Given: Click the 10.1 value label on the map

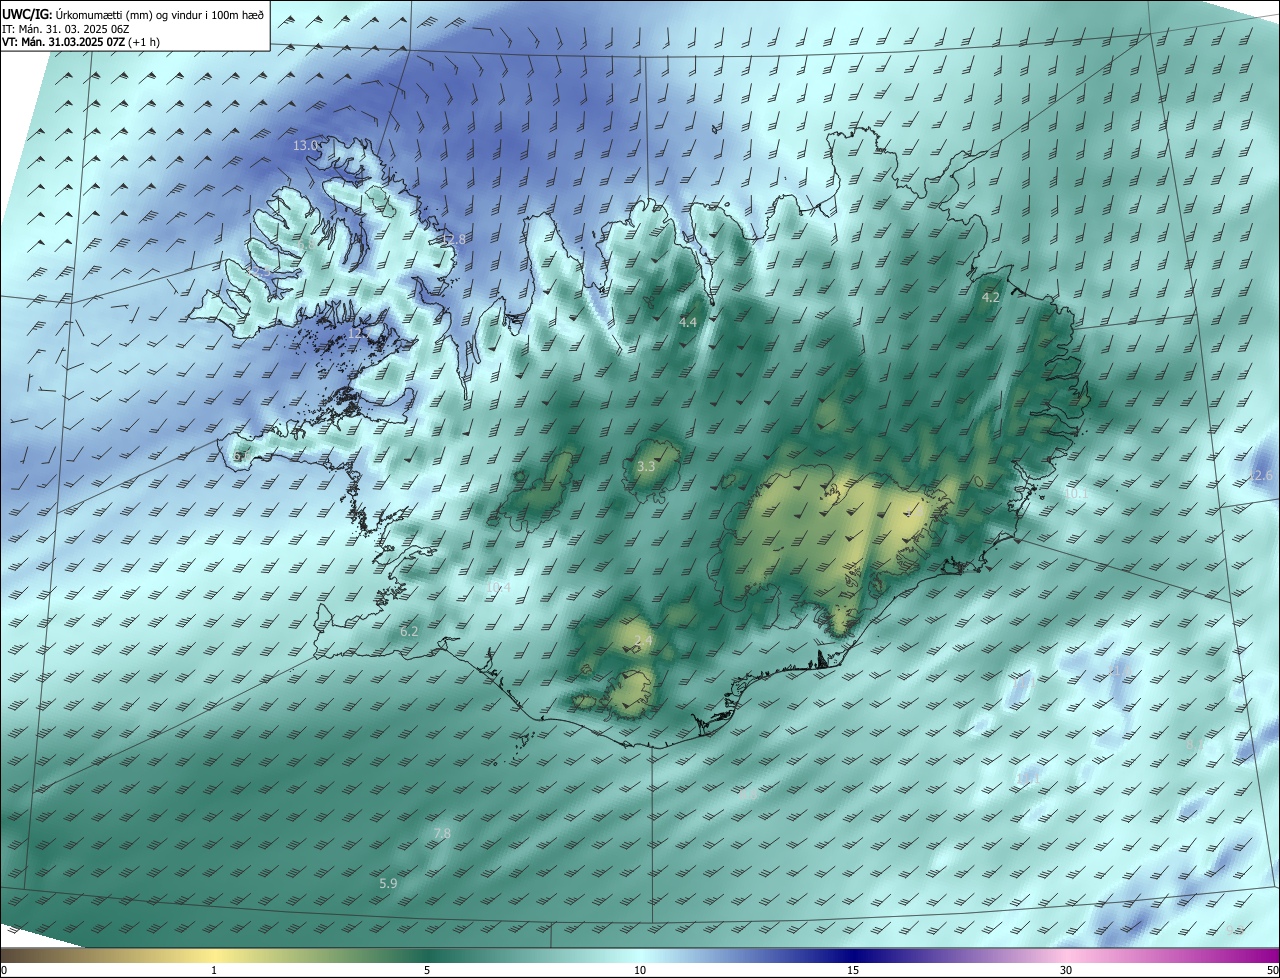Looking at the screenshot, I should [x=1077, y=494].
